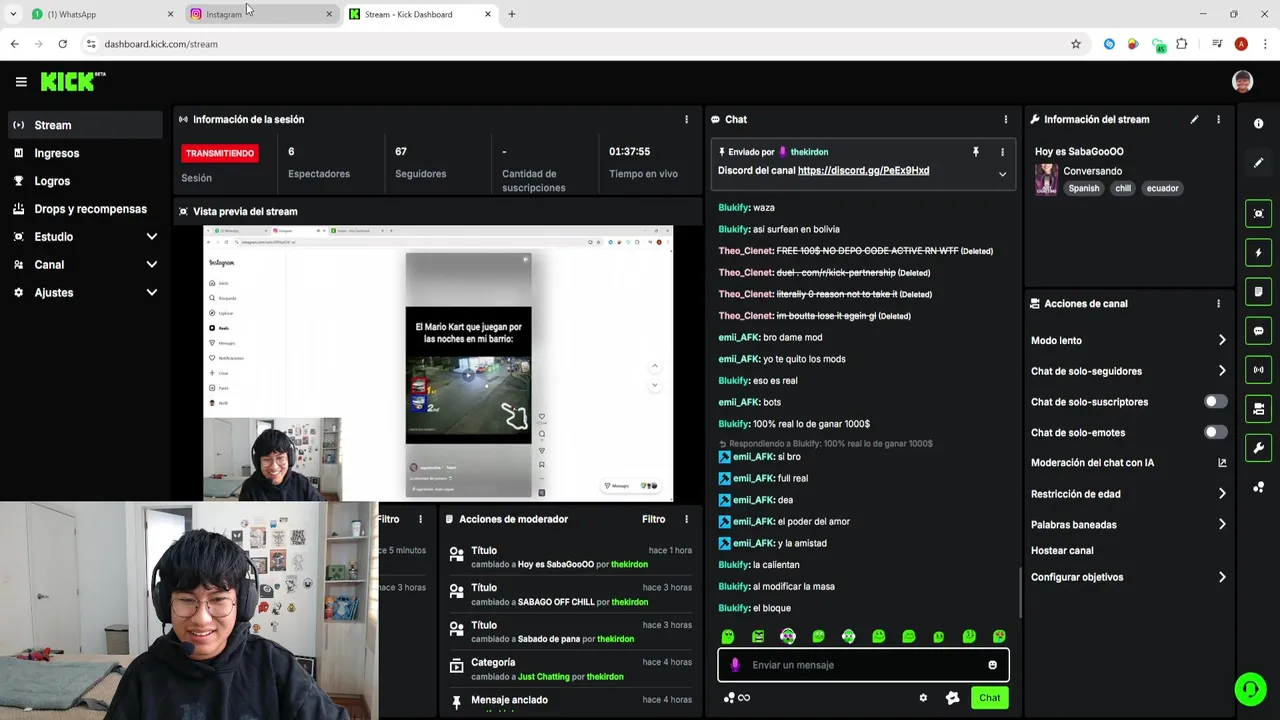The image size is (1280, 720).
Task: Click the camera panel icon in right rail
Action: 1258,409
